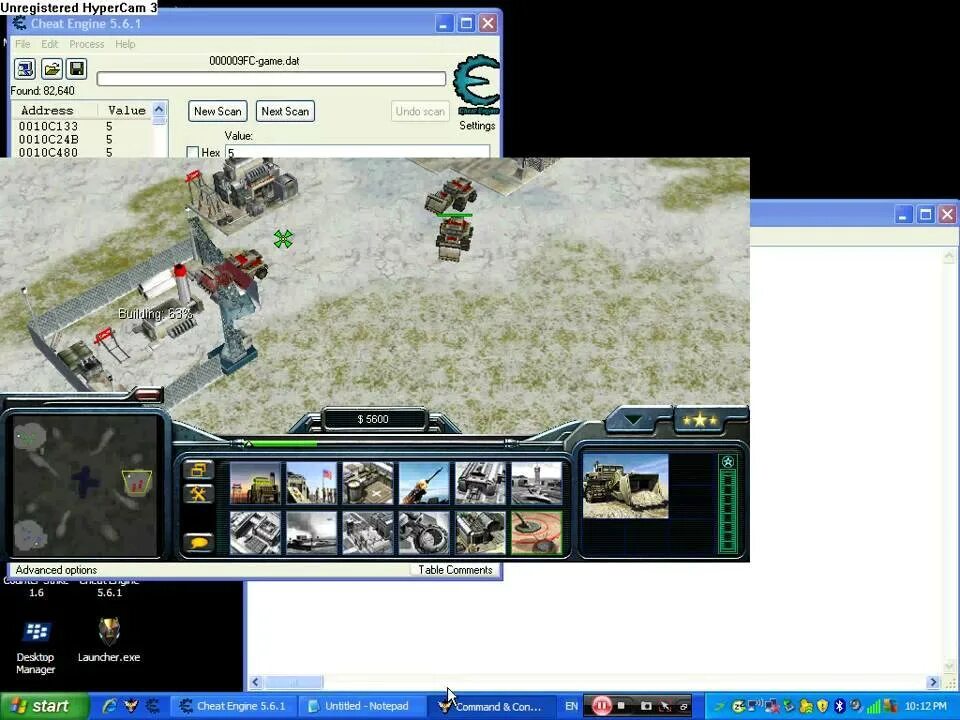Click the game minimap radar
Screen dimensions: 960x720
(x=84, y=486)
